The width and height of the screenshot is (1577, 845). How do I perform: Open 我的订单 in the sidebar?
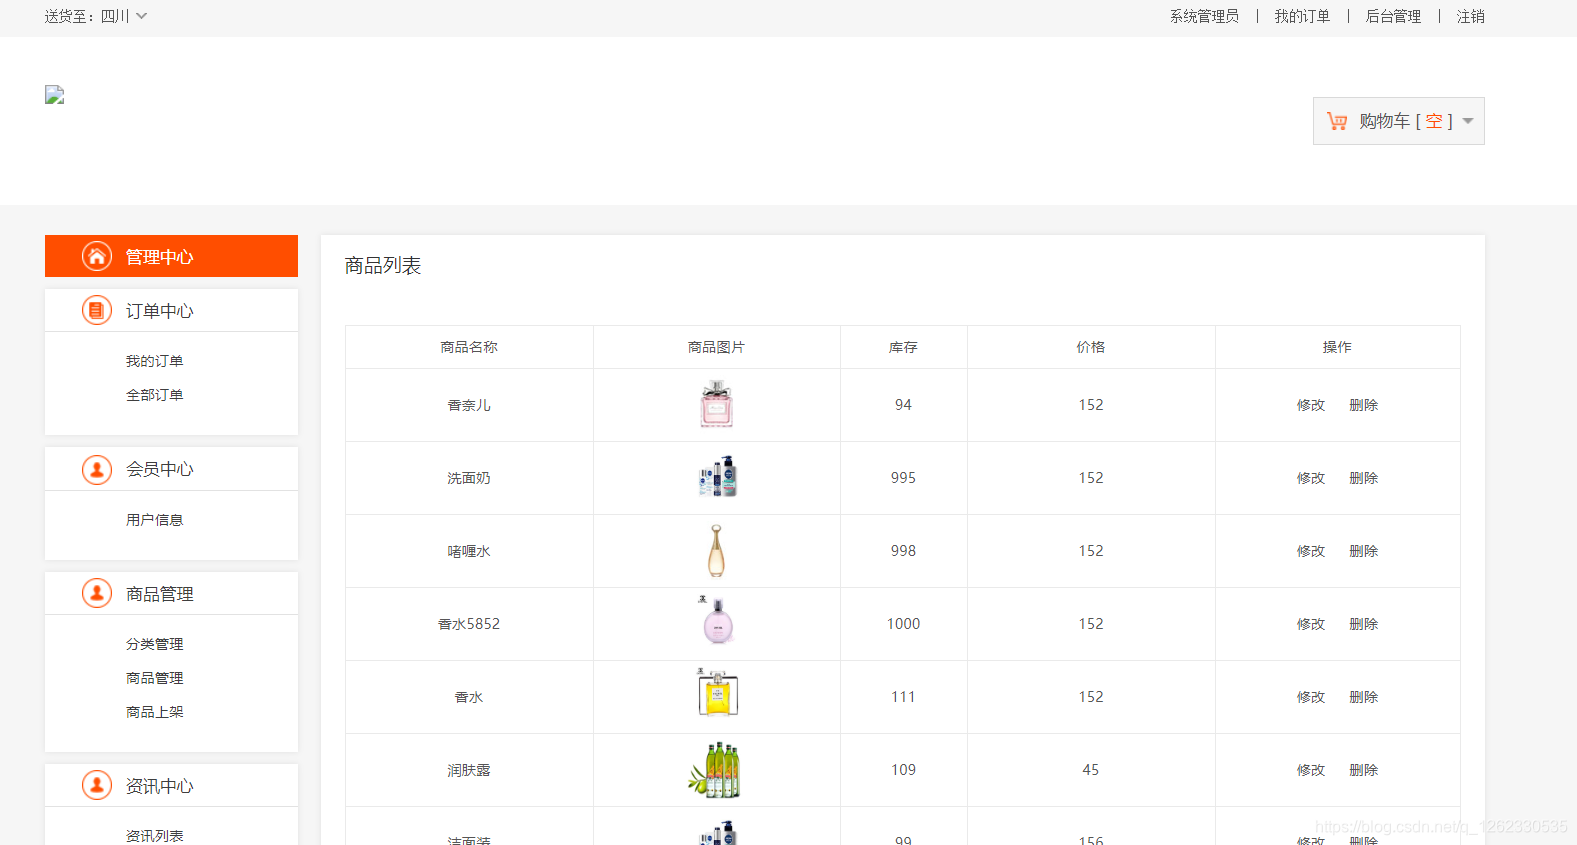tap(154, 361)
